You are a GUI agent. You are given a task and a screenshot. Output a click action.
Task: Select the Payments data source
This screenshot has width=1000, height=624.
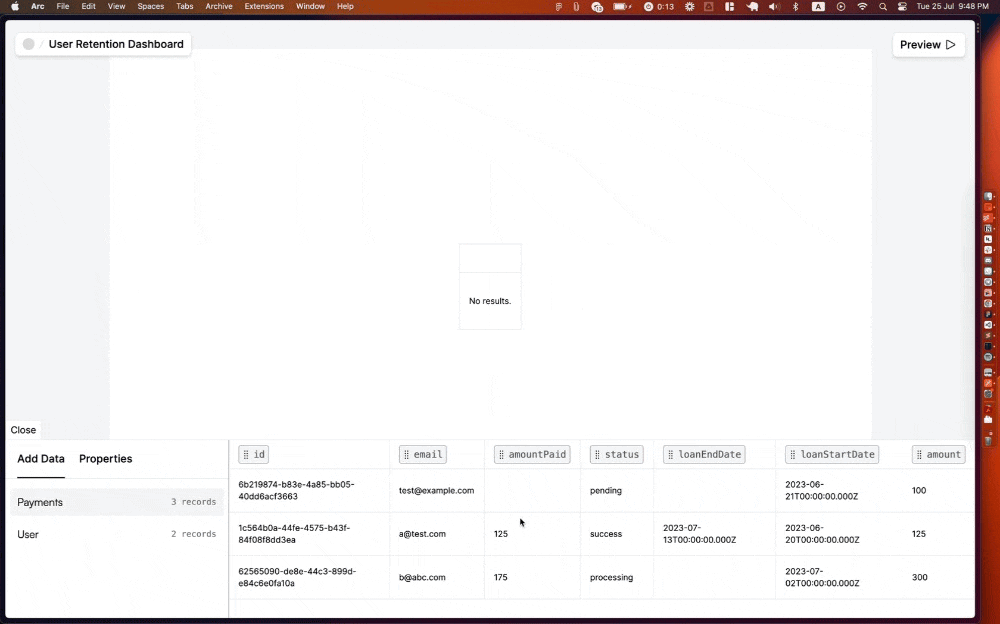click(x=40, y=502)
